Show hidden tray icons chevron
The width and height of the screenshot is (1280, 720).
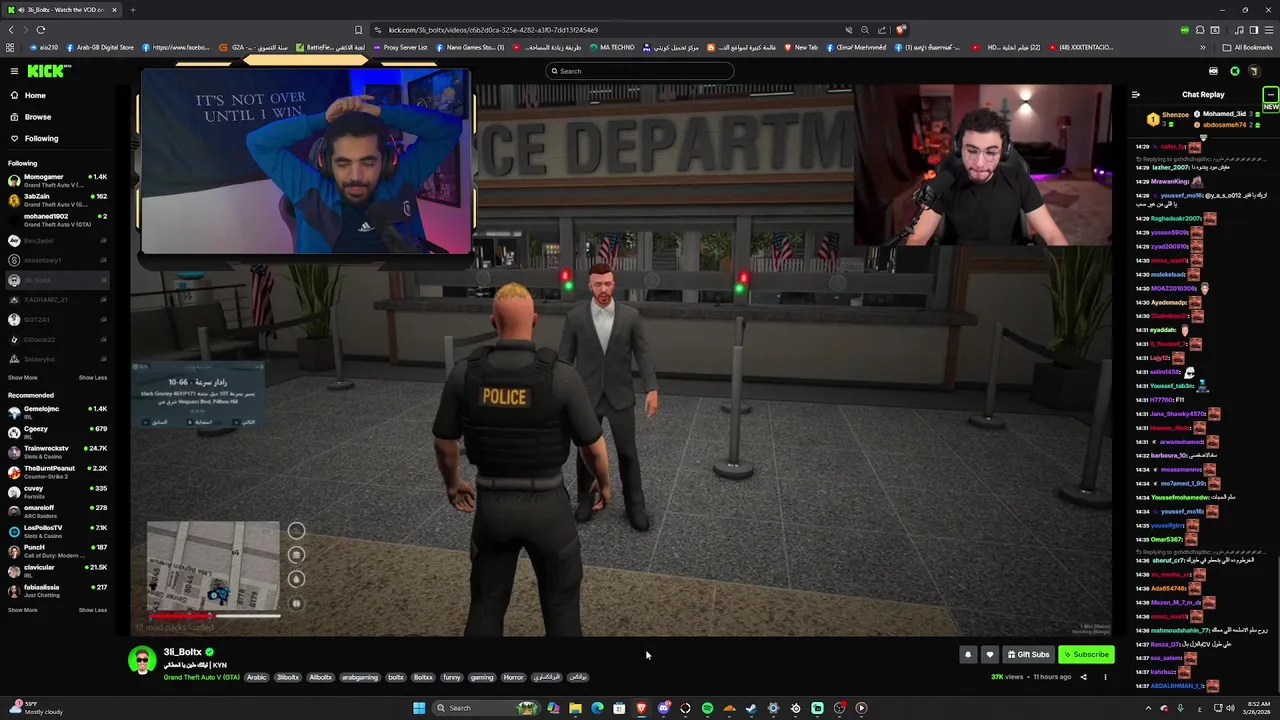click(x=1147, y=708)
